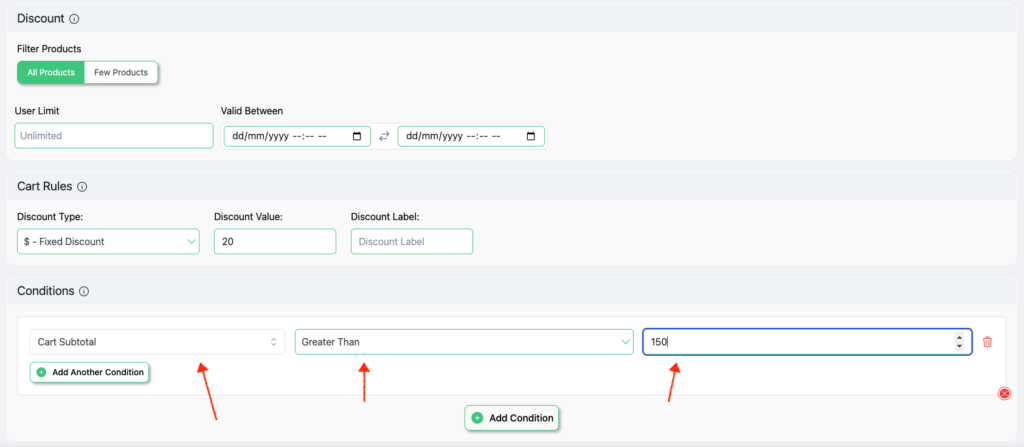
Task: Click the Discount Label: text above the field
Action: pos(384,216)
